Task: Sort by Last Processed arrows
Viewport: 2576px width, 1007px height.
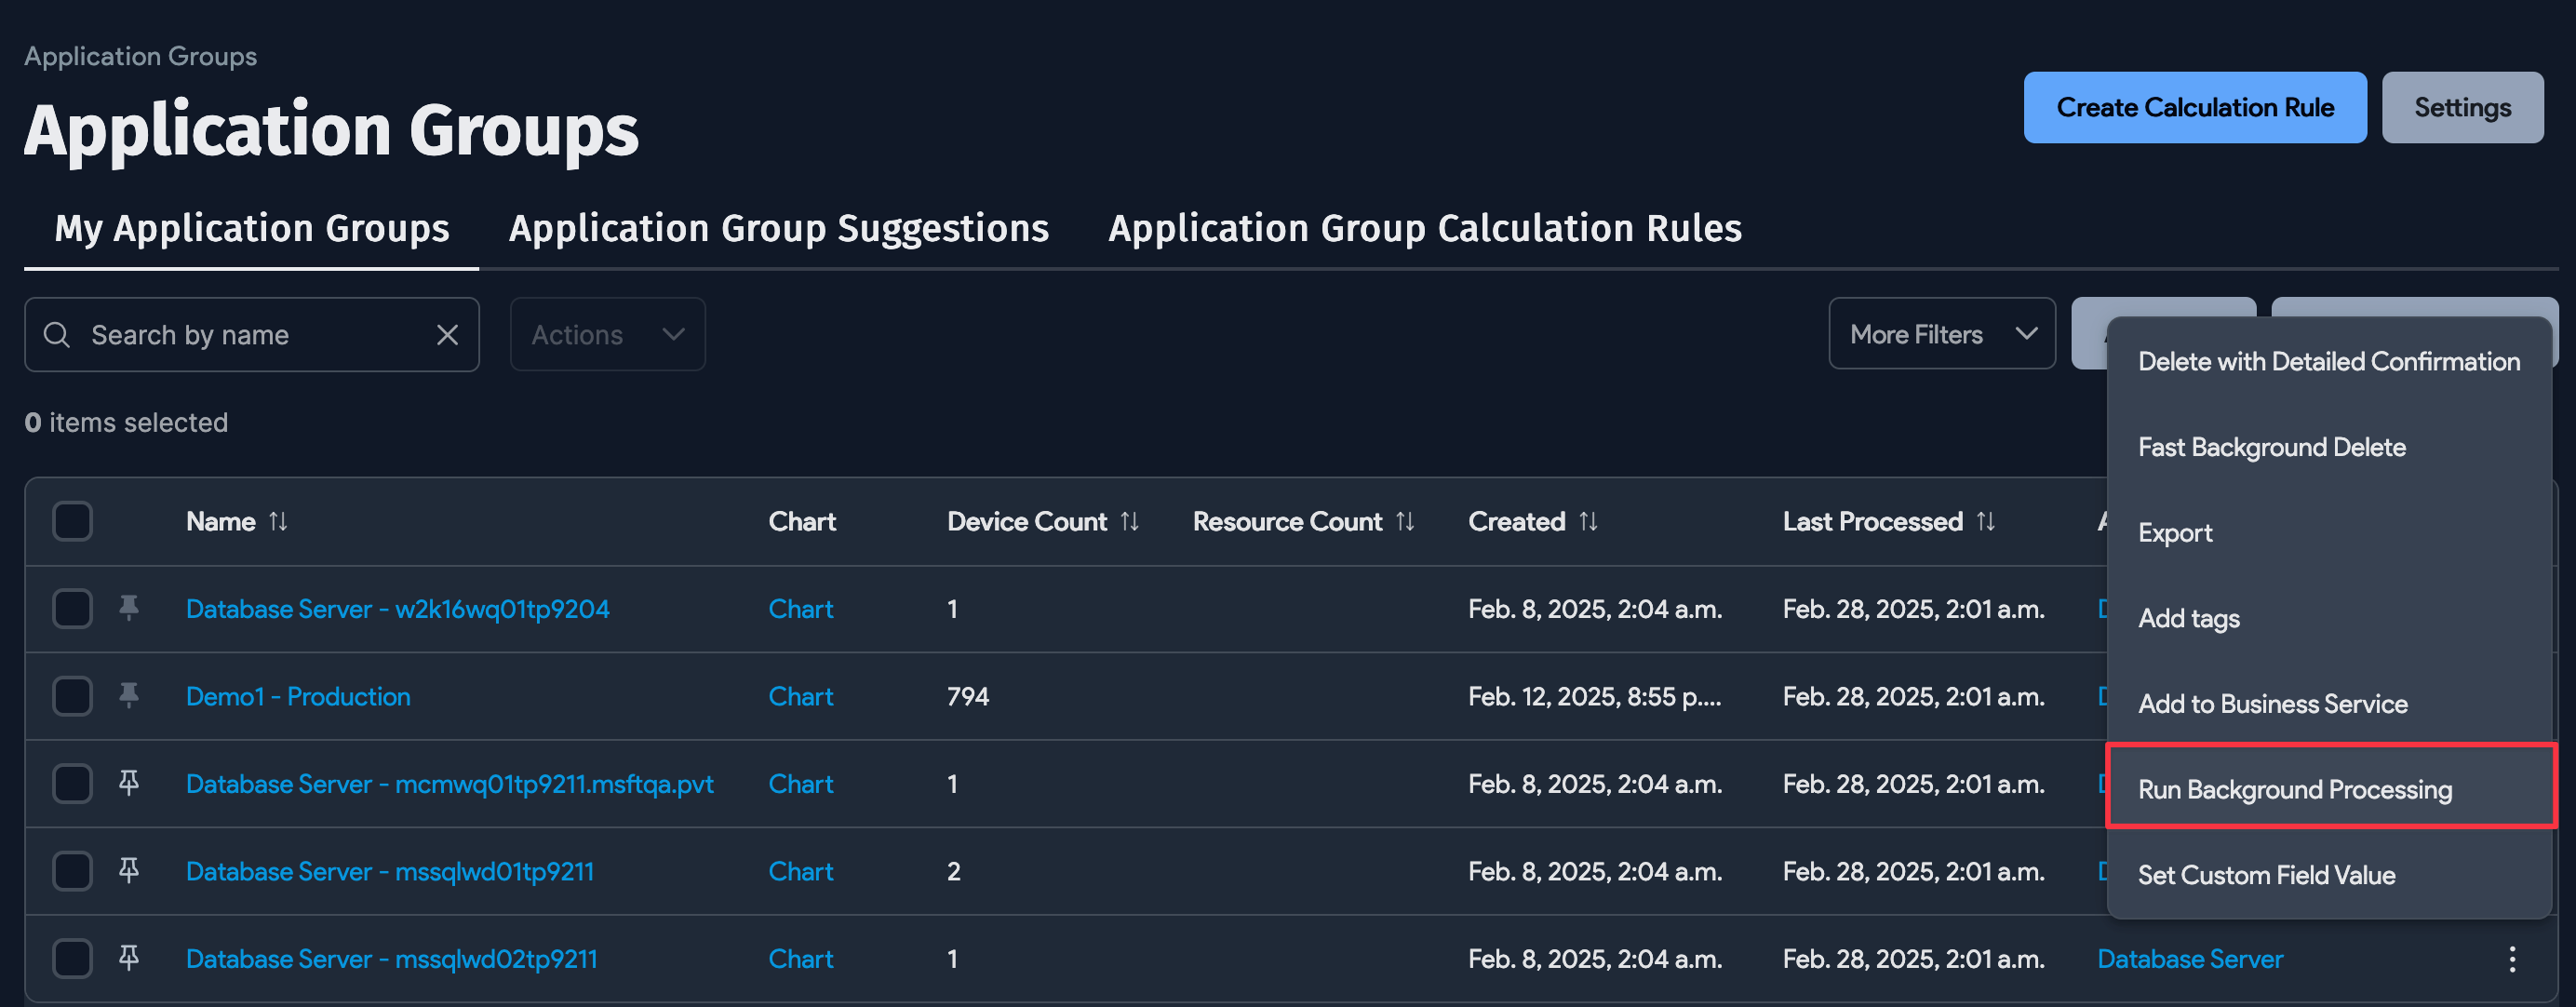Action: [1986, 521]
